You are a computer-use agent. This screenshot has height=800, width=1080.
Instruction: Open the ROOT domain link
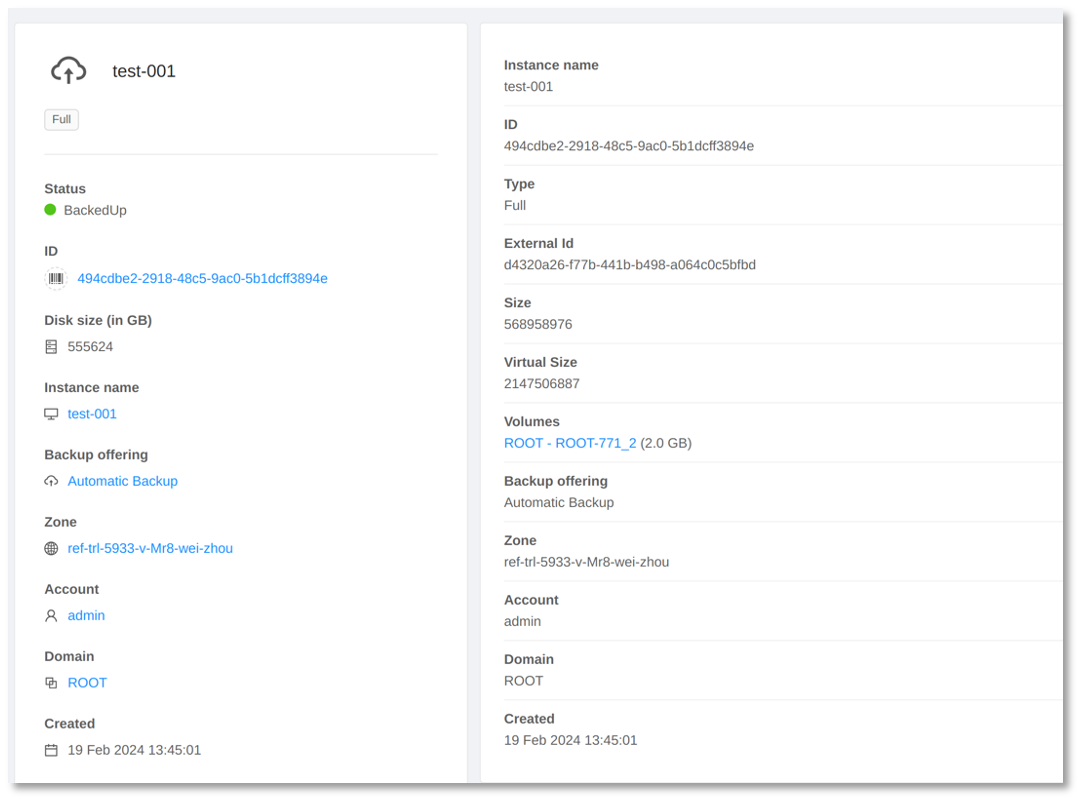(87, 683)
